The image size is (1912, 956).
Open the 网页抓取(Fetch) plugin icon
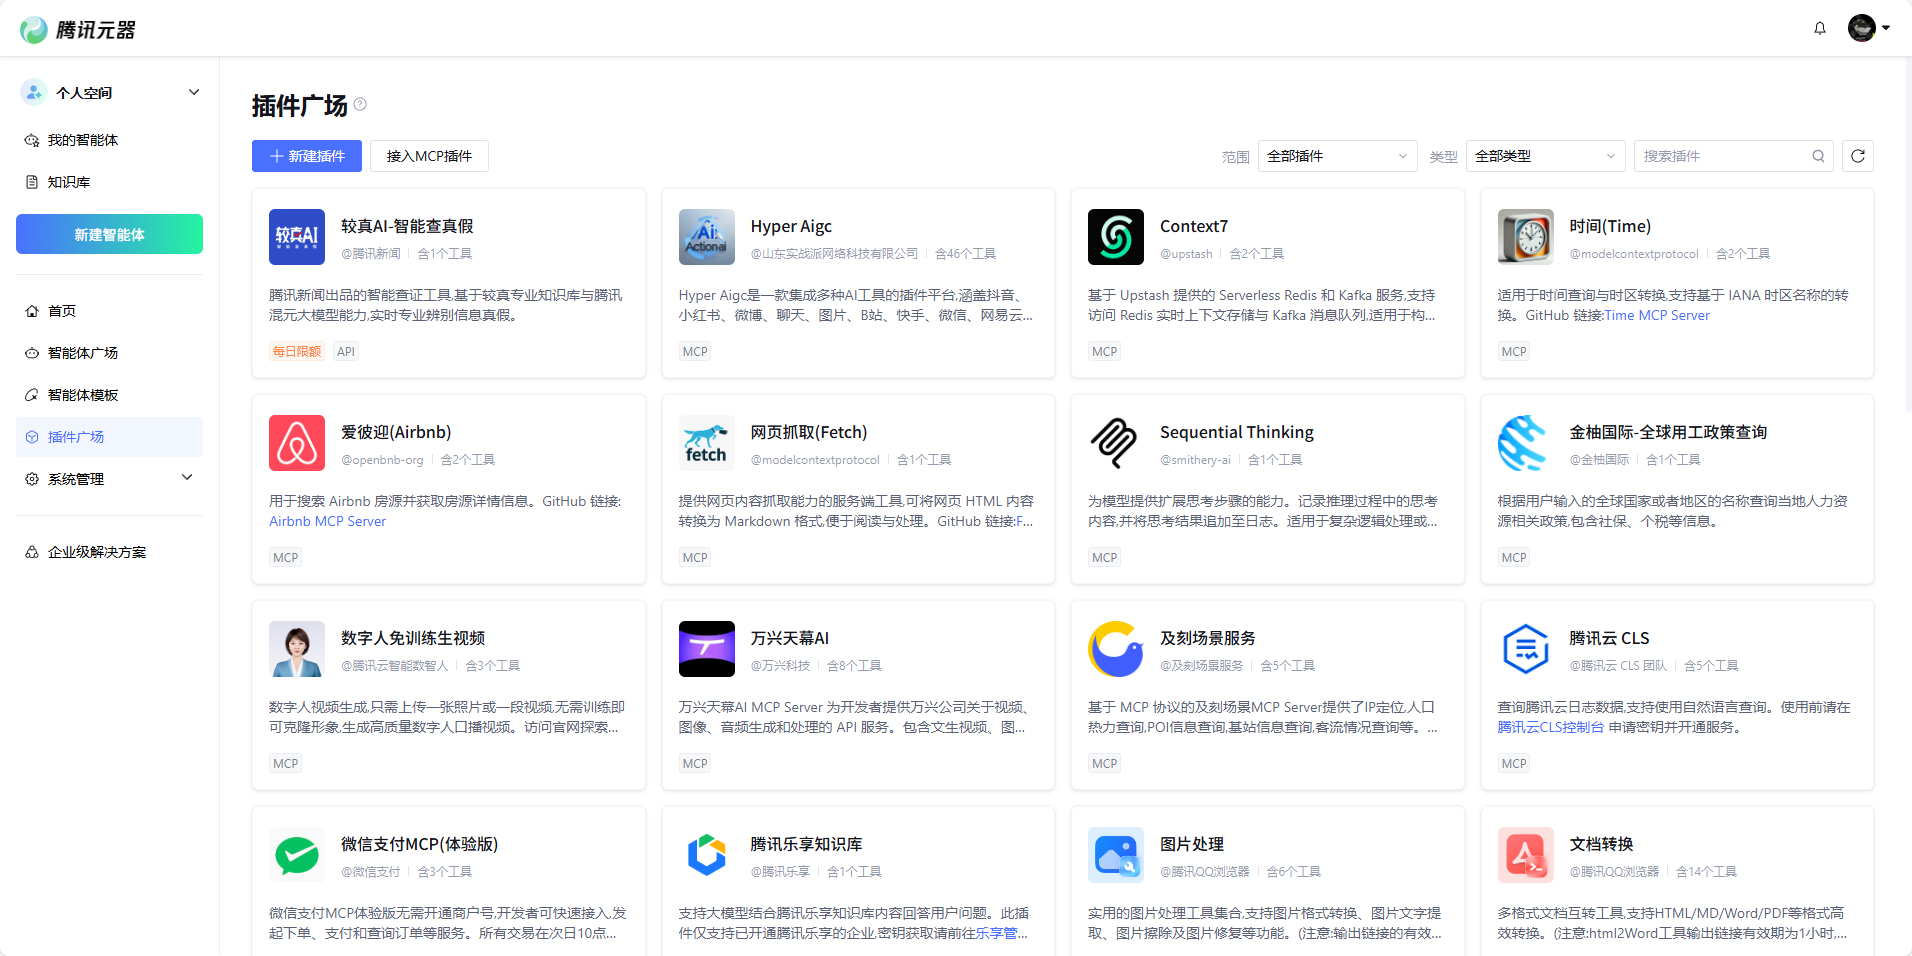[707, 443]
